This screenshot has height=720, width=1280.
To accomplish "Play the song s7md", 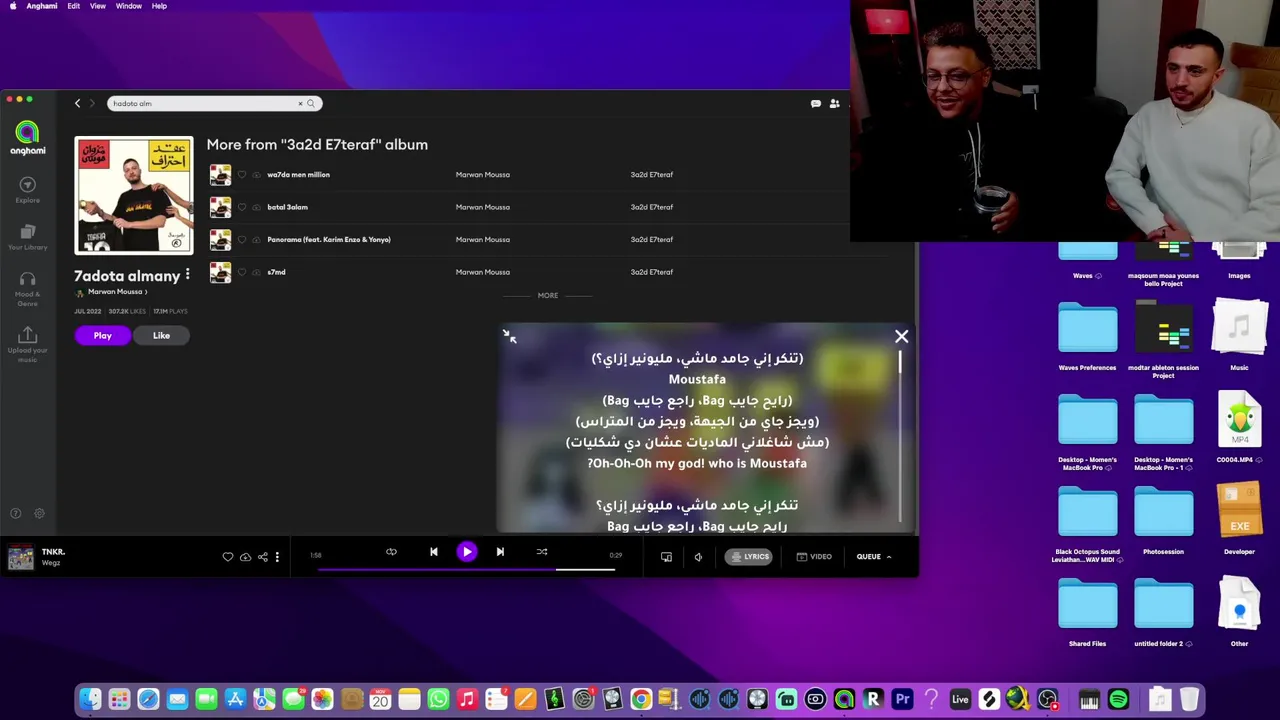I will click(x=276, y=272).
